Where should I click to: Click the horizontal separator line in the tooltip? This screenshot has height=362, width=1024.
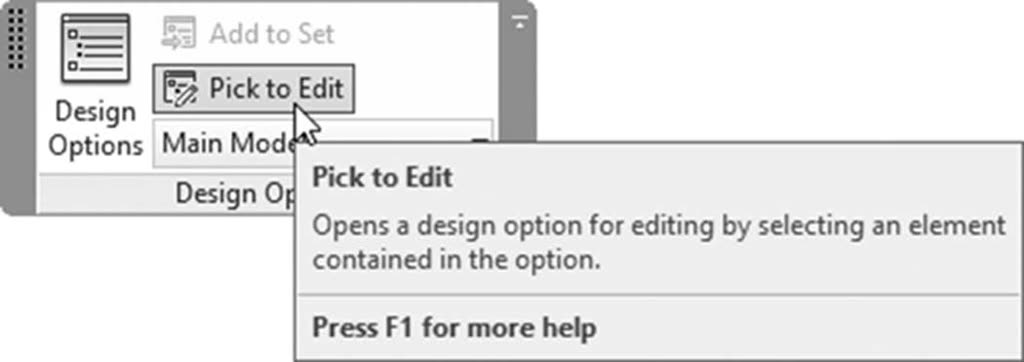click(659, 295)
